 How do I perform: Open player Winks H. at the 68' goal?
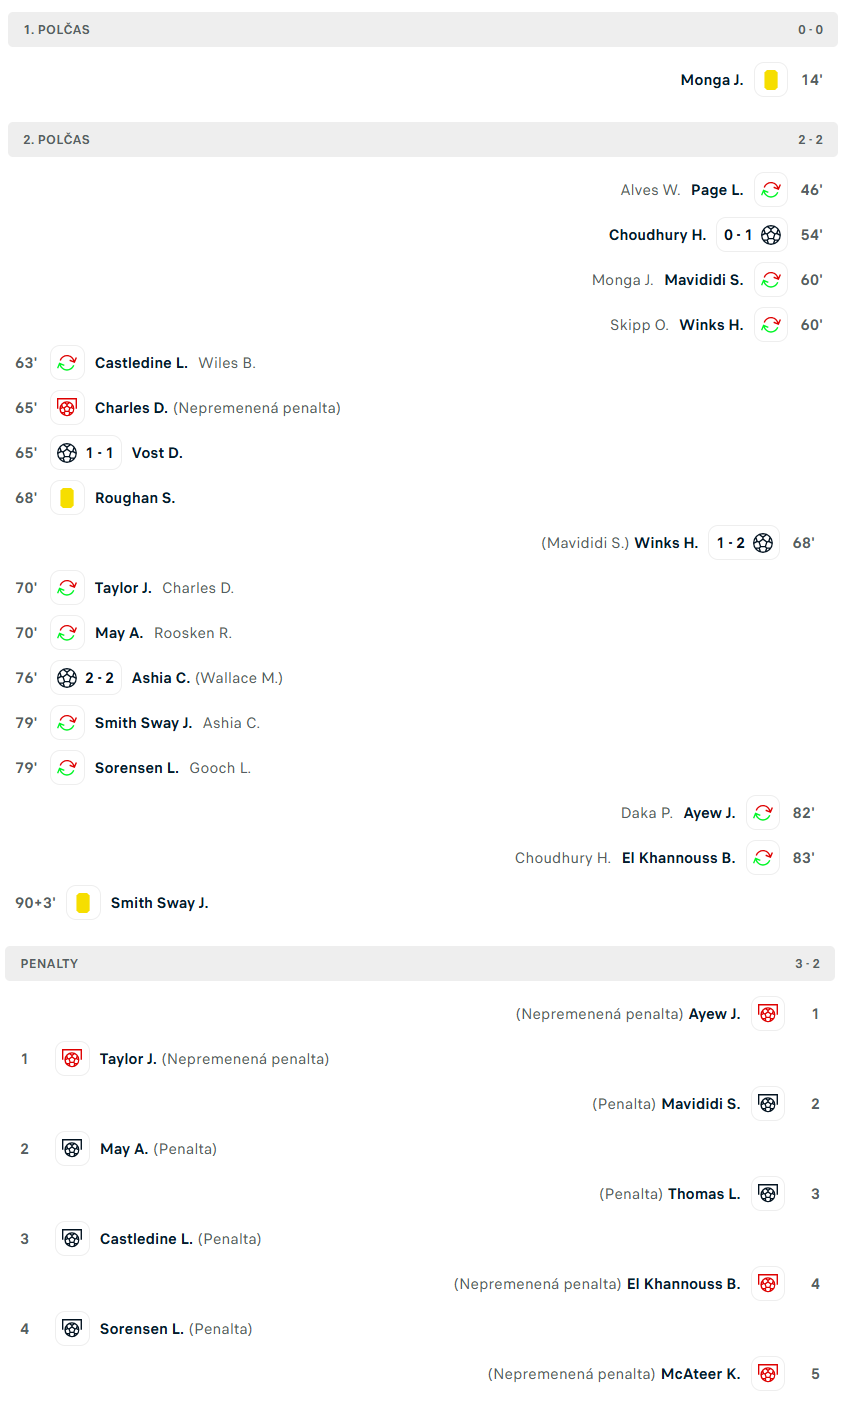click(x=666, y=543)
